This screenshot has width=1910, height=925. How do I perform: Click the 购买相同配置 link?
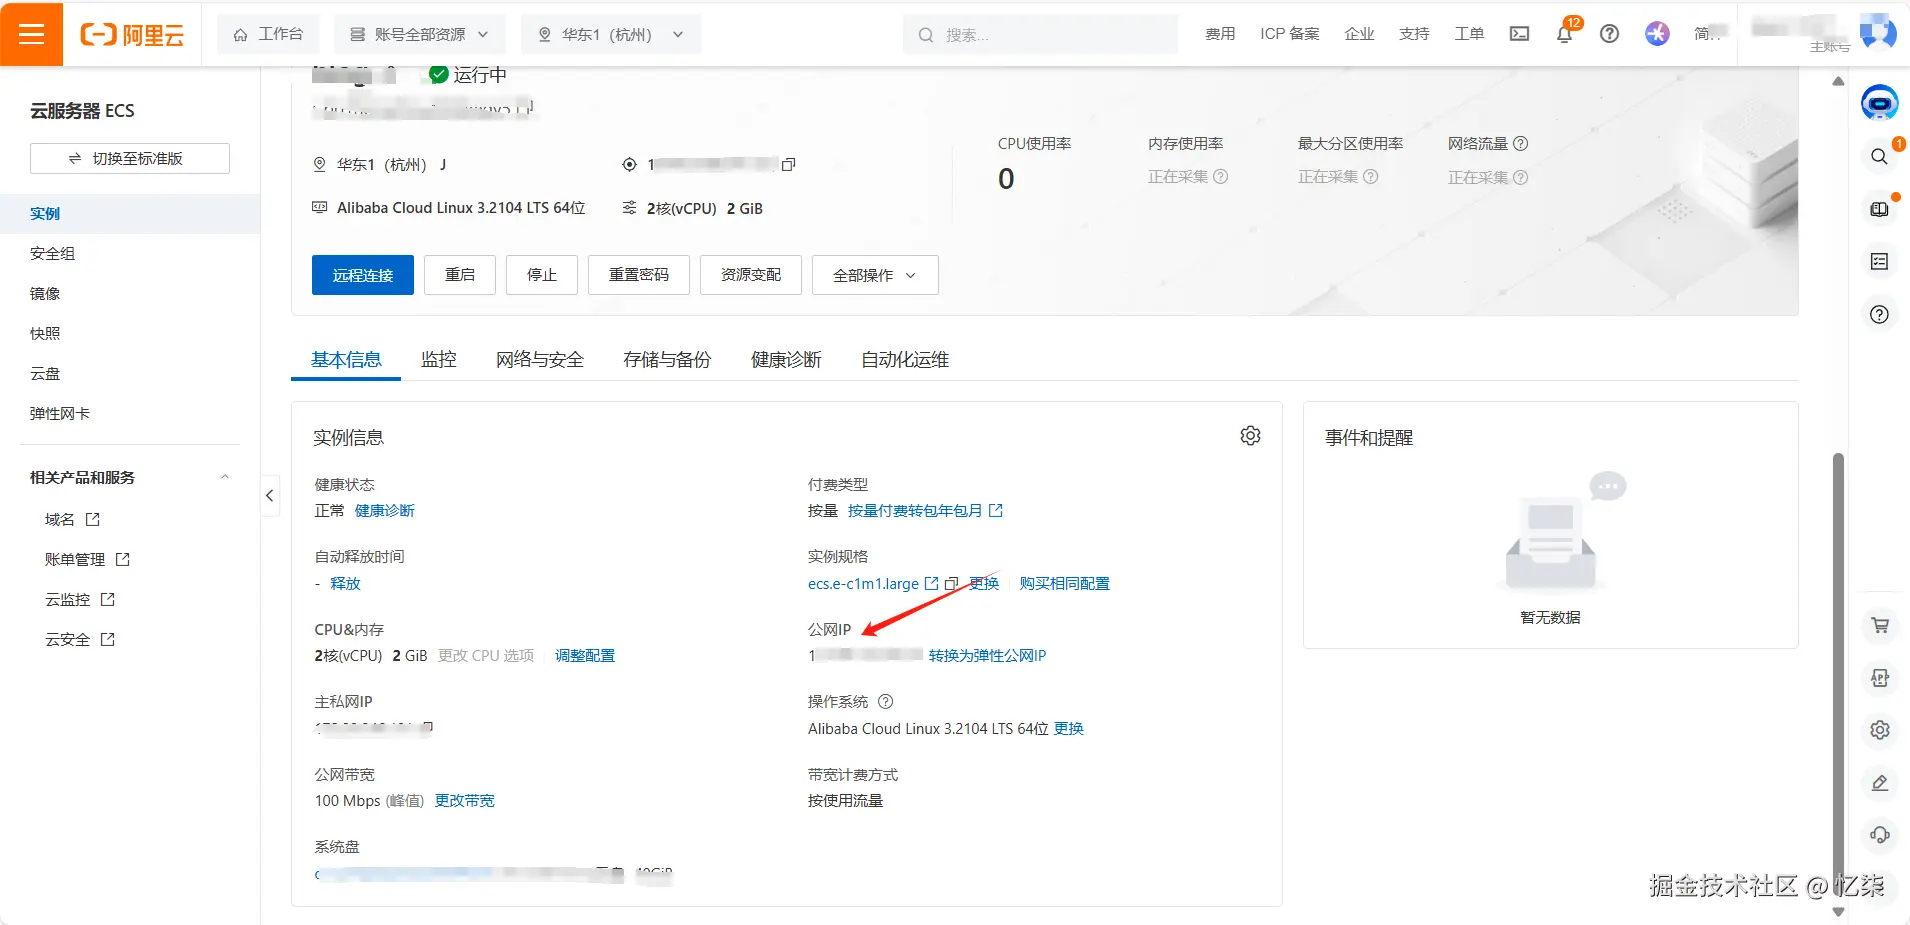(1065, 584)
